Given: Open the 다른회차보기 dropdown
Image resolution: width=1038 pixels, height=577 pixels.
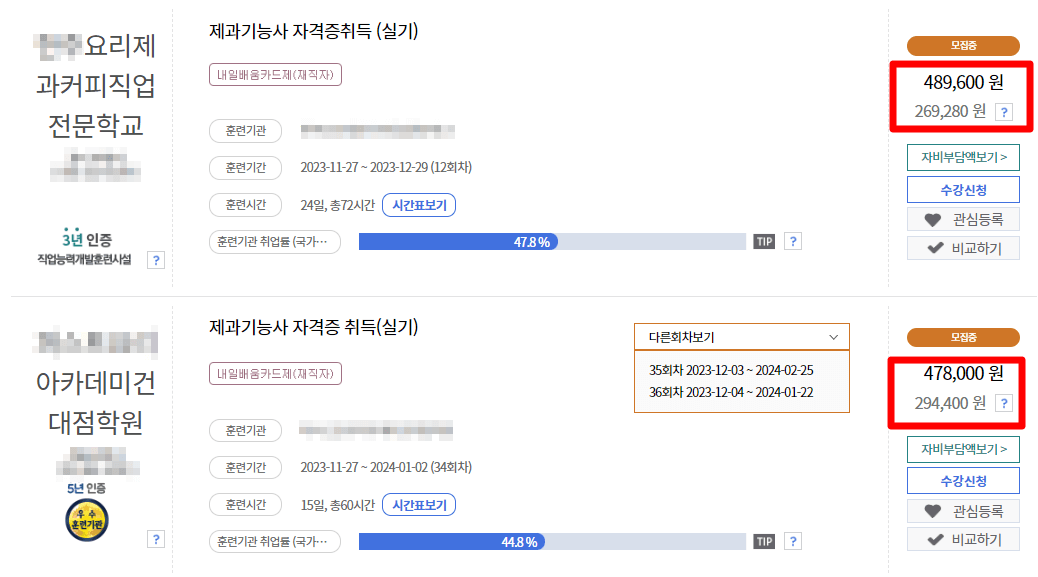Looking at the screenshot, I should click(x=741, y=337).
